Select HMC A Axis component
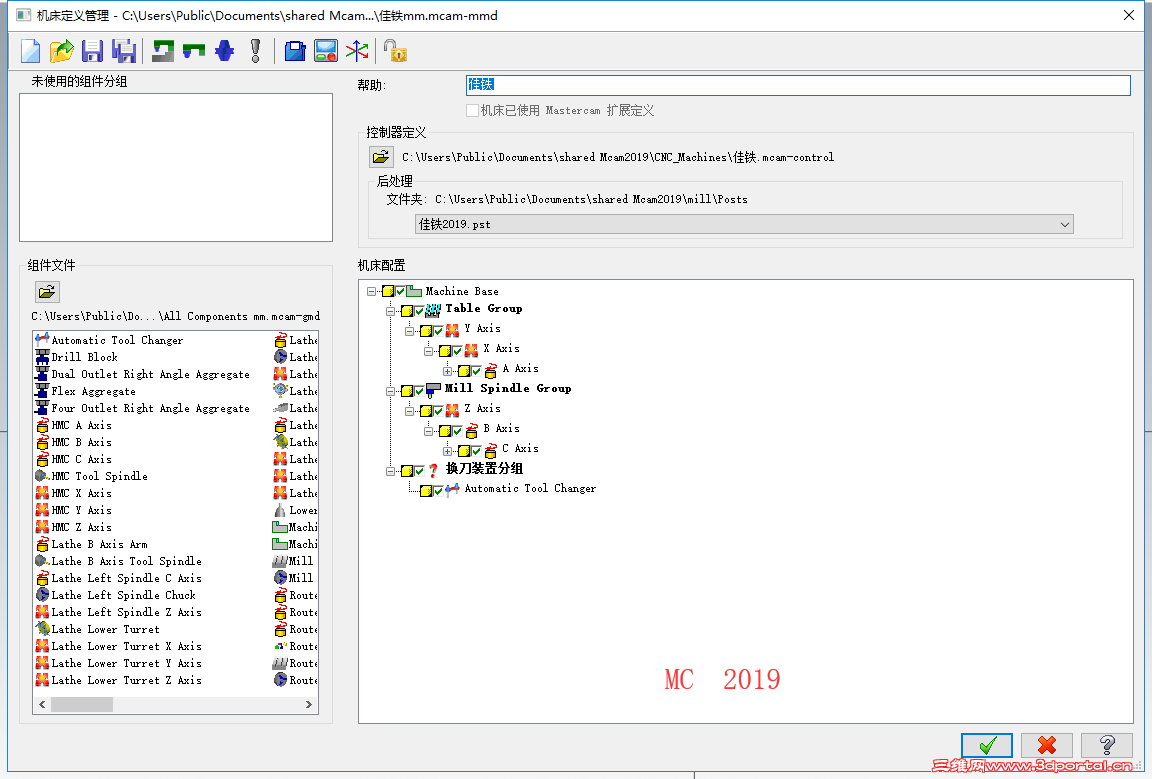Screen dimensions: 1152x779 pos(81,425)
